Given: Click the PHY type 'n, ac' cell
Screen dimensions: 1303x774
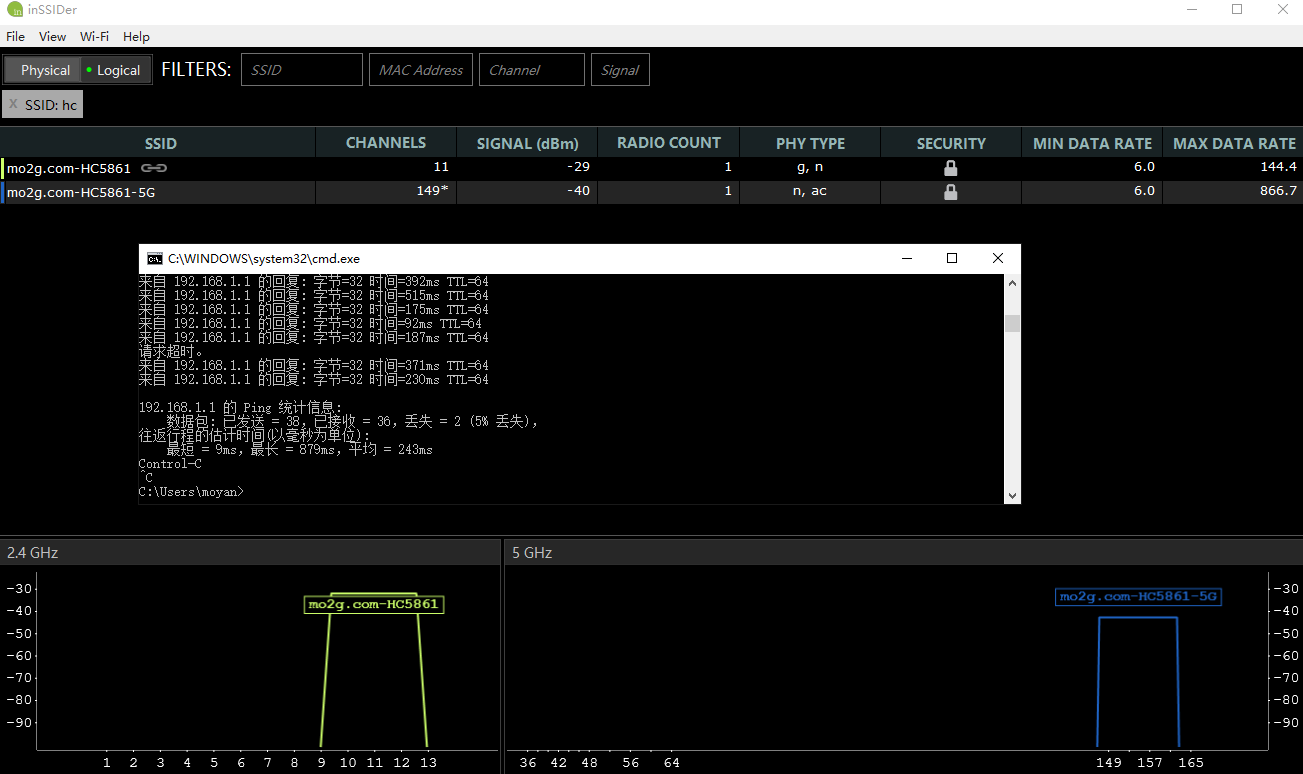Looking at the screenshot, I should [810, 192].
